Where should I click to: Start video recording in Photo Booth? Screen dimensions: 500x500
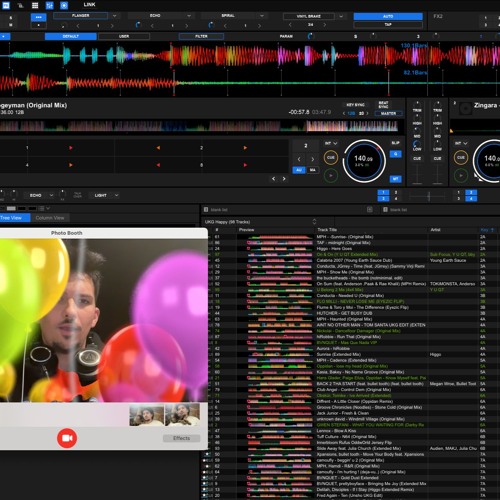click(67, 438)
